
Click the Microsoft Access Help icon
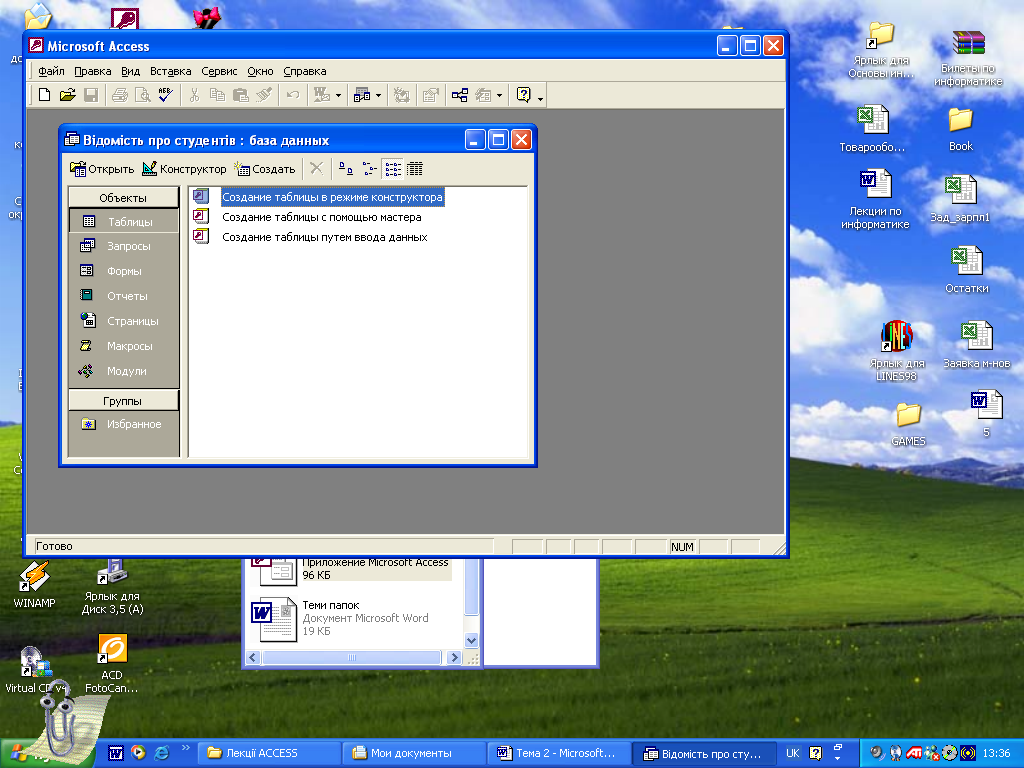pos(523,95)
